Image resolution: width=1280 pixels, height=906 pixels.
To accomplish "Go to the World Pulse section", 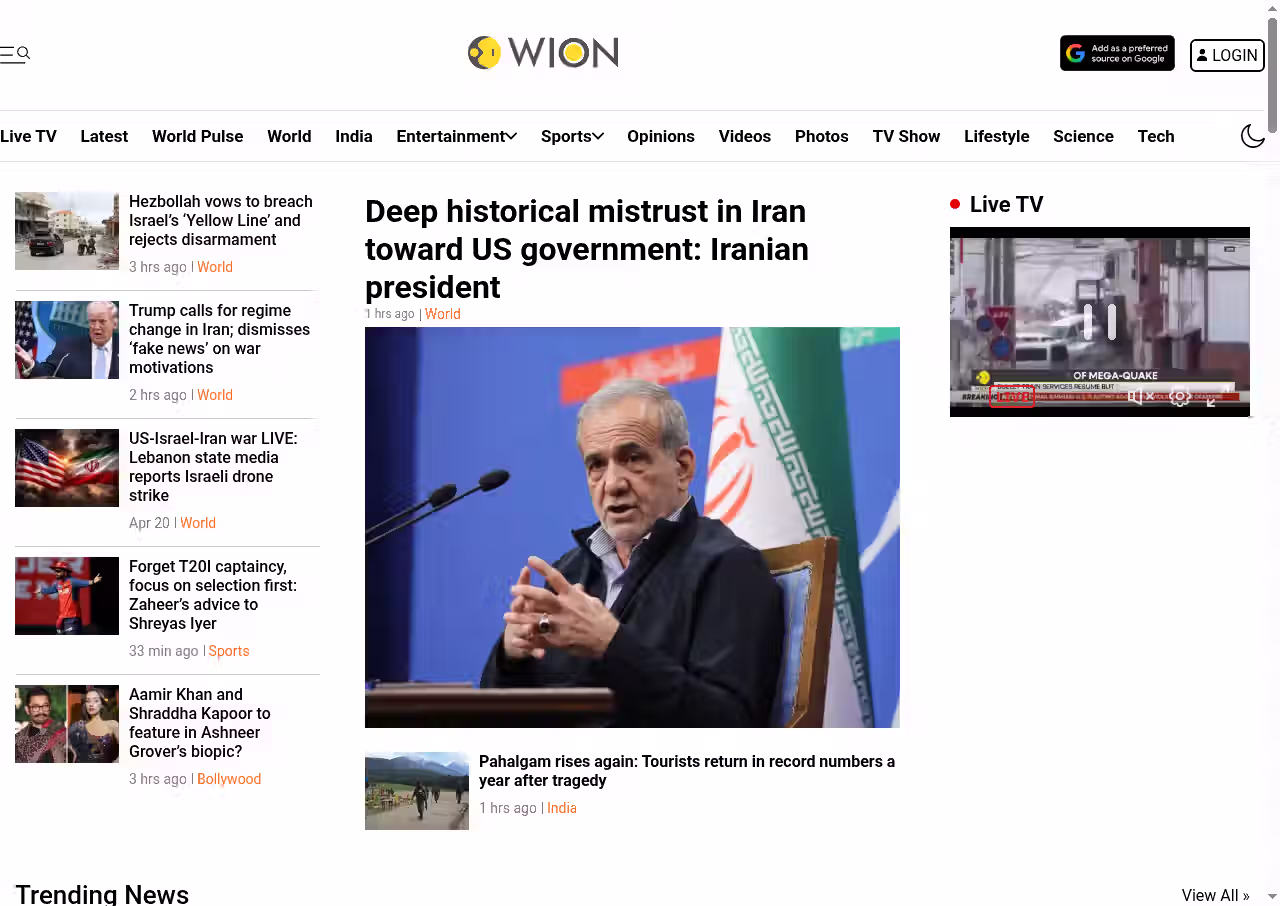I will [x=197, y=136].
